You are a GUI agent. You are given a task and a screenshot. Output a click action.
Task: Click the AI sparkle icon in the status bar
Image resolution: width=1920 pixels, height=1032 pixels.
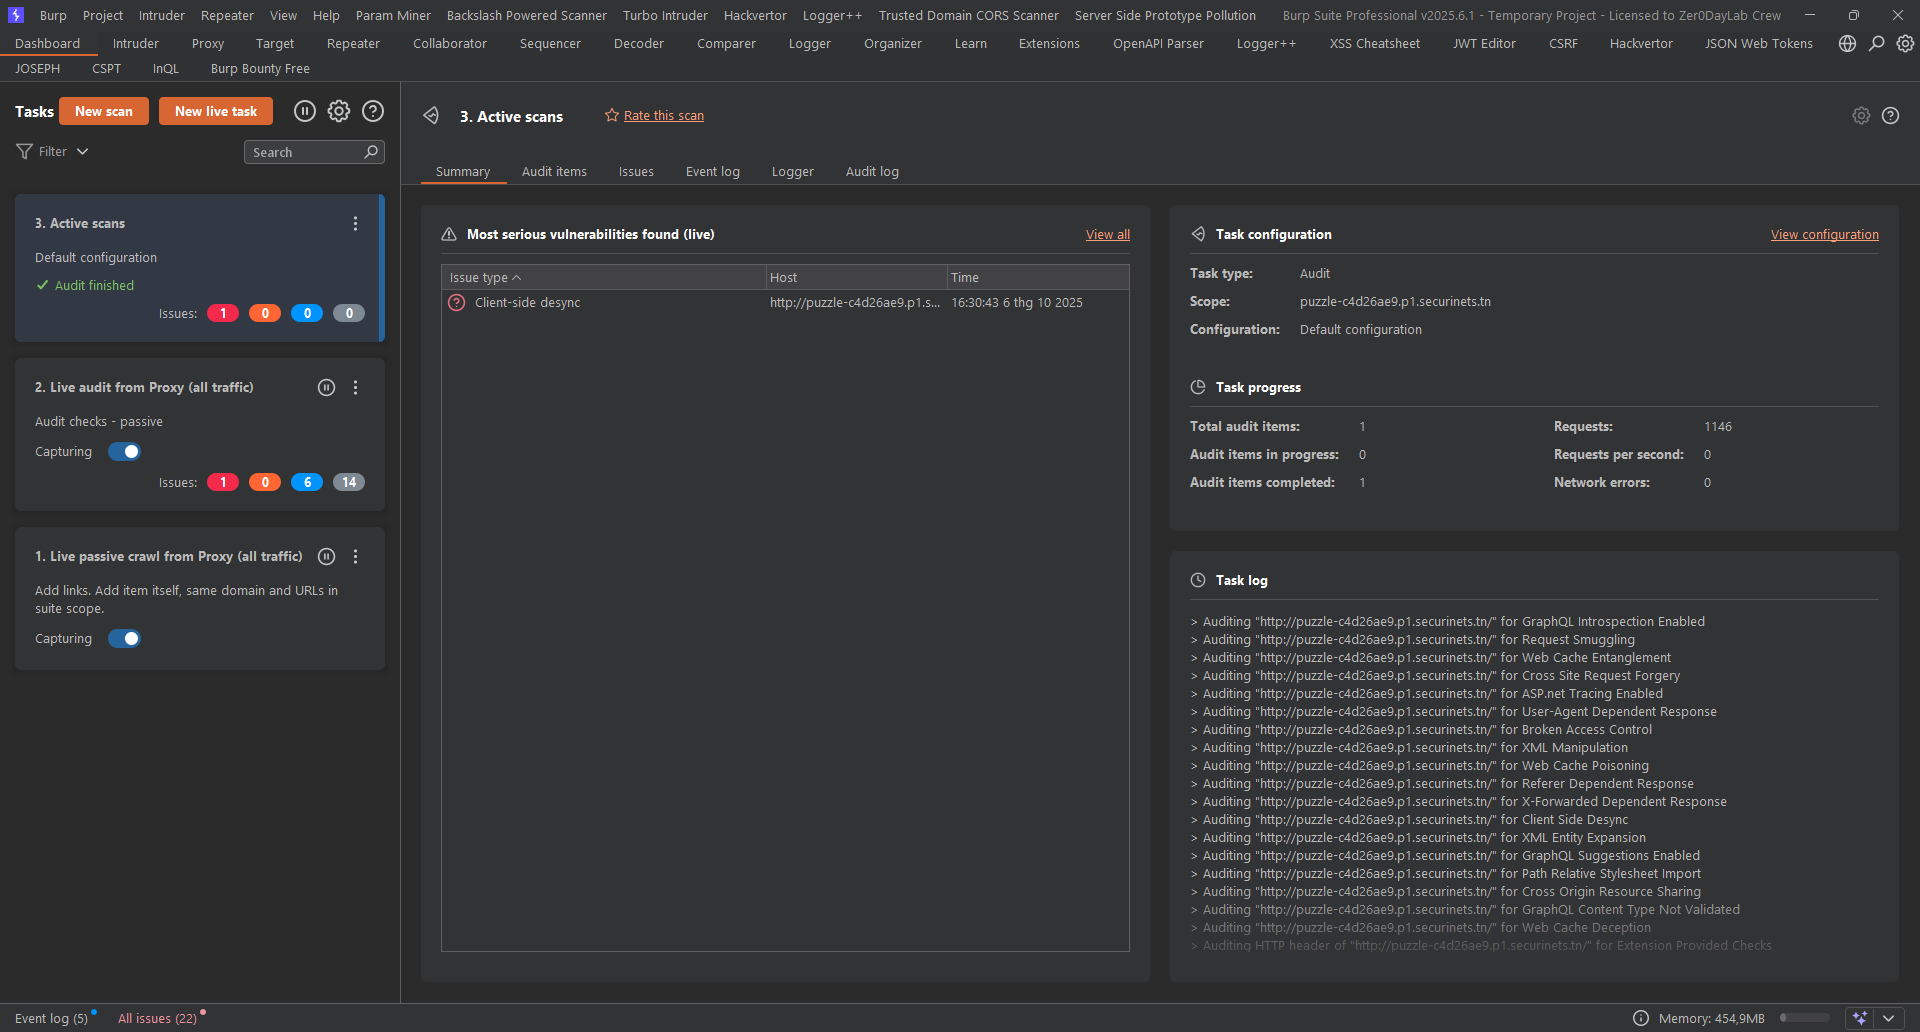pos(1860,1018)
